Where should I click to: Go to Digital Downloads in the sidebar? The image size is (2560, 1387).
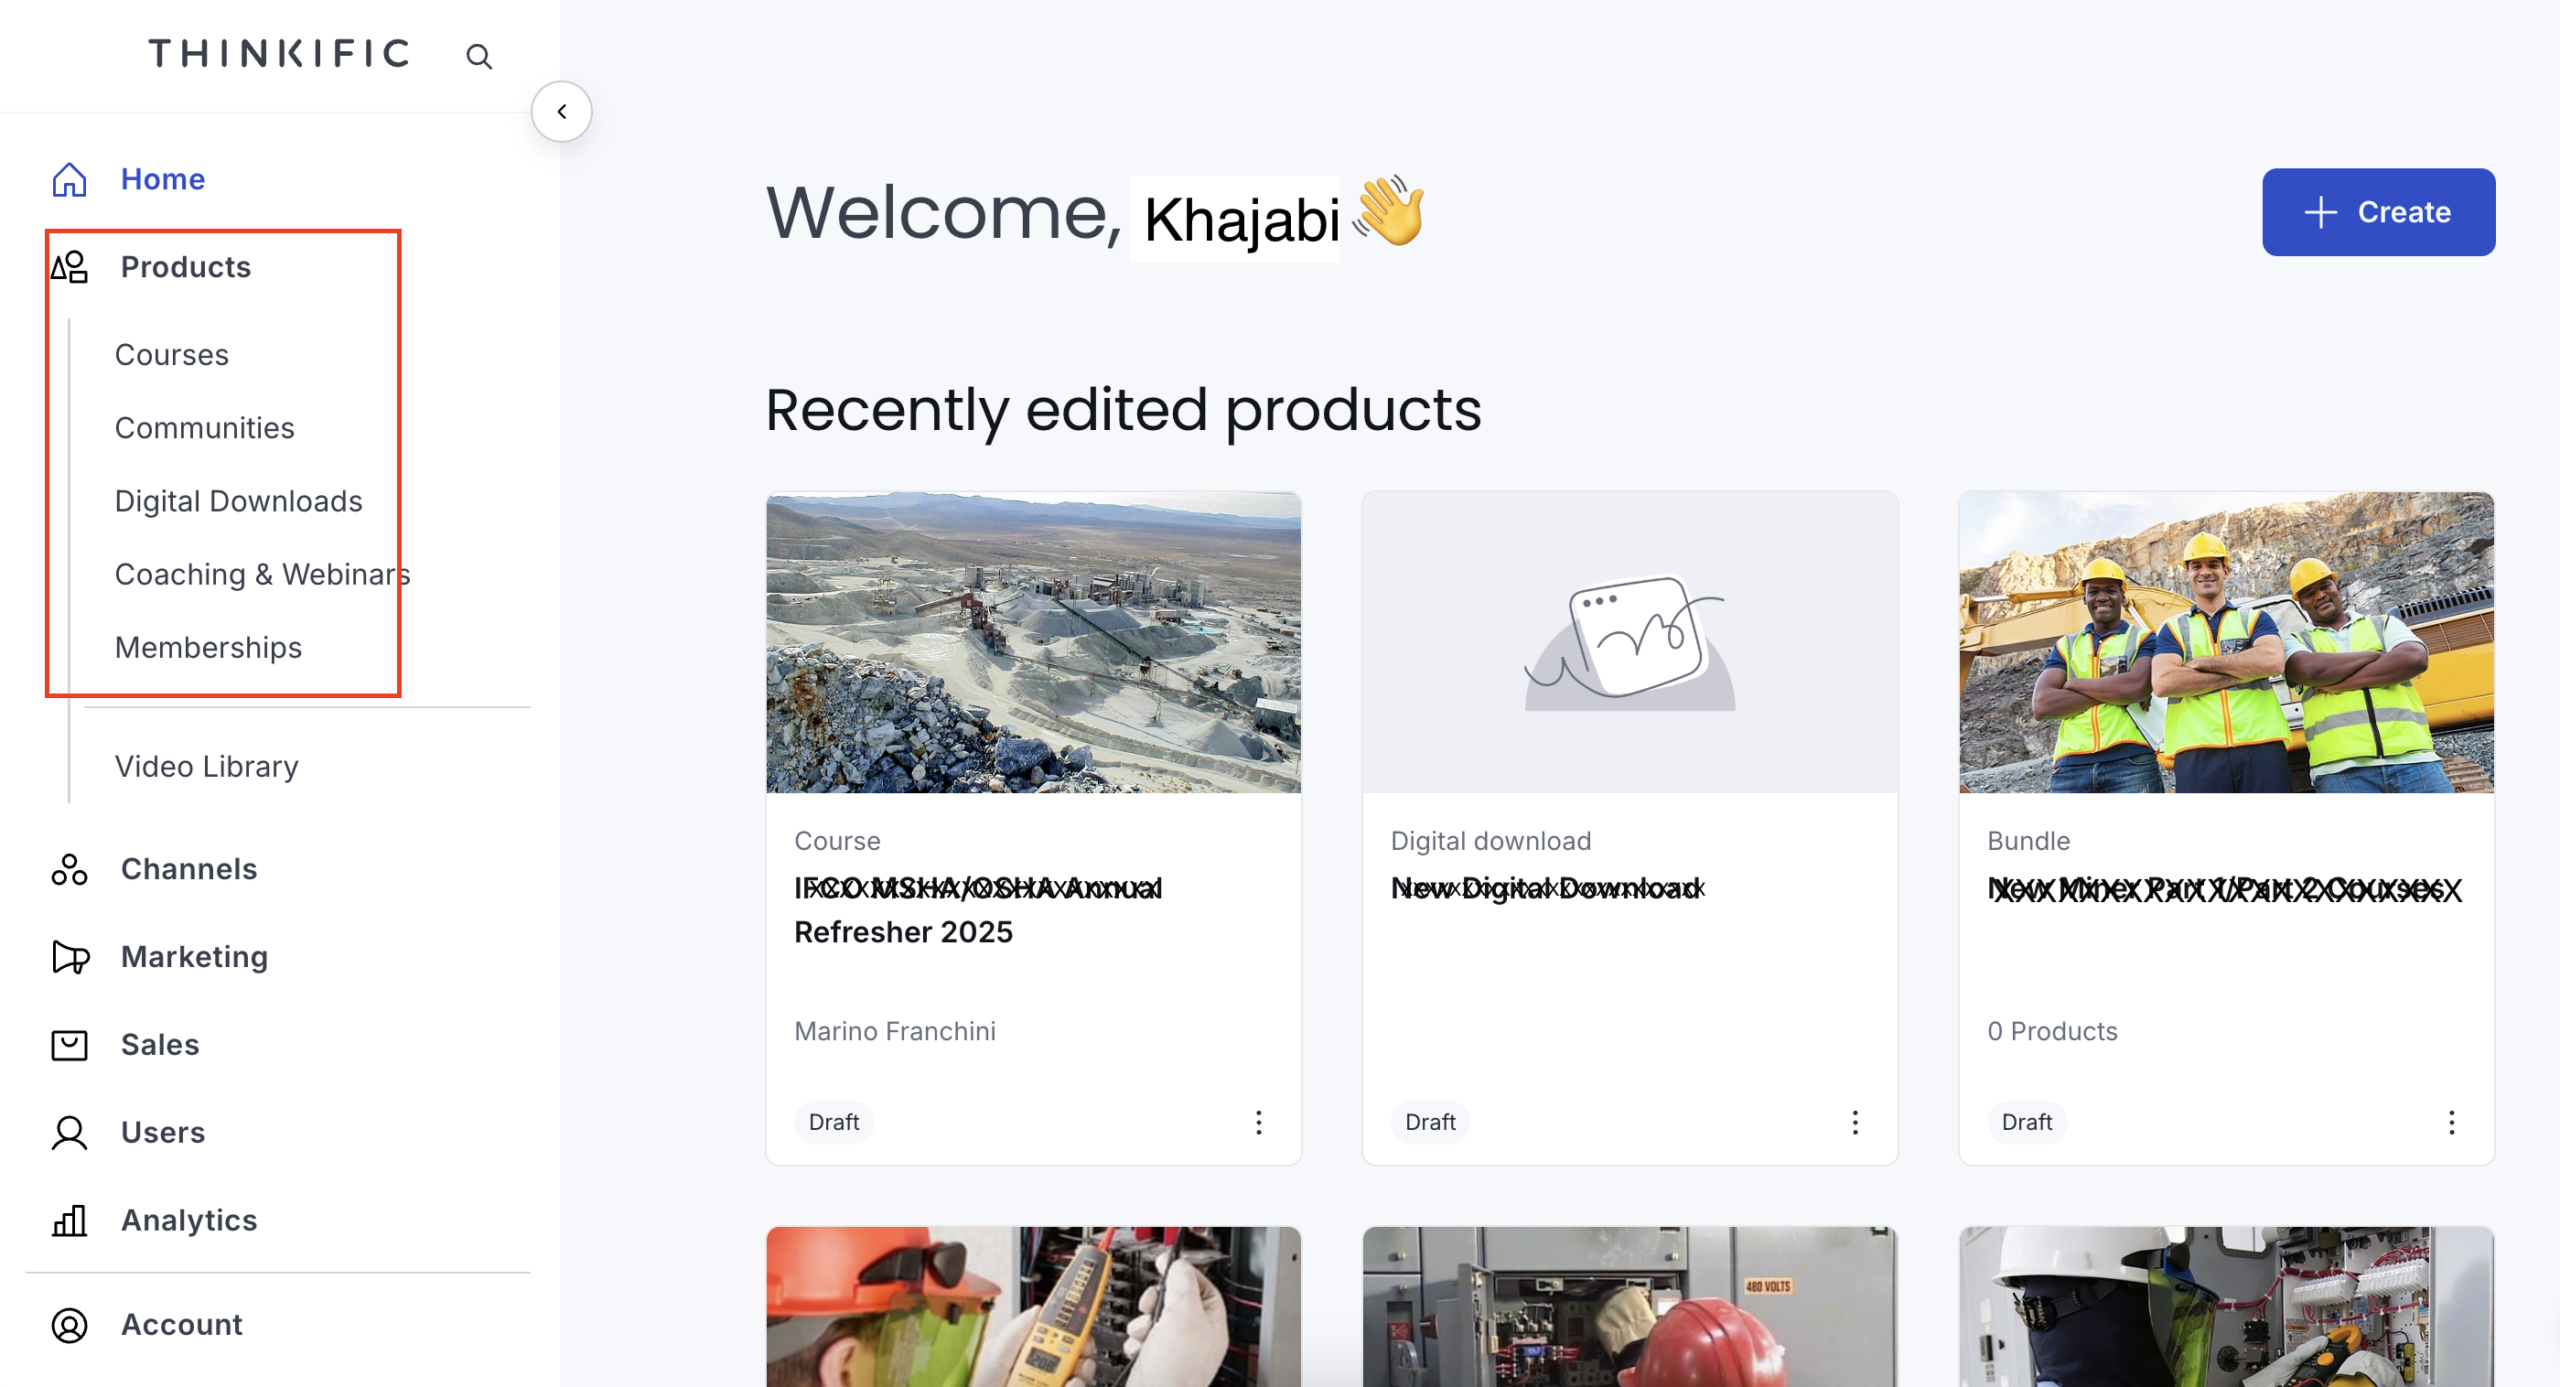[239, 501]
